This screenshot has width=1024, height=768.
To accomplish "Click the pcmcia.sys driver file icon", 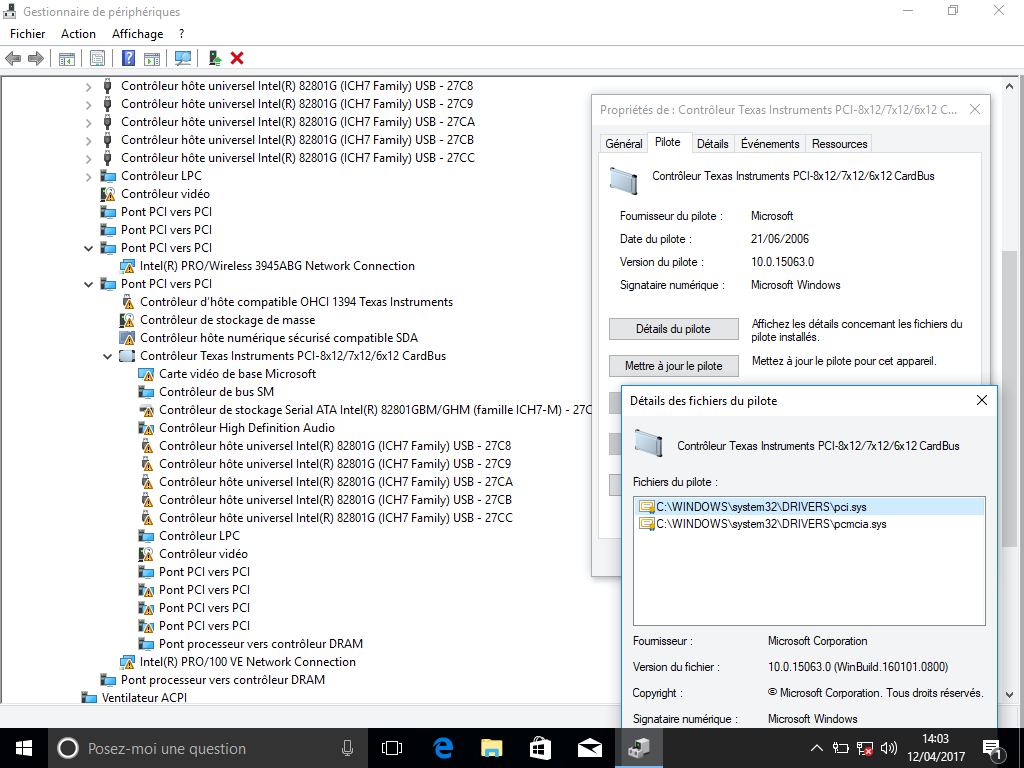I will tap(647, 524).
